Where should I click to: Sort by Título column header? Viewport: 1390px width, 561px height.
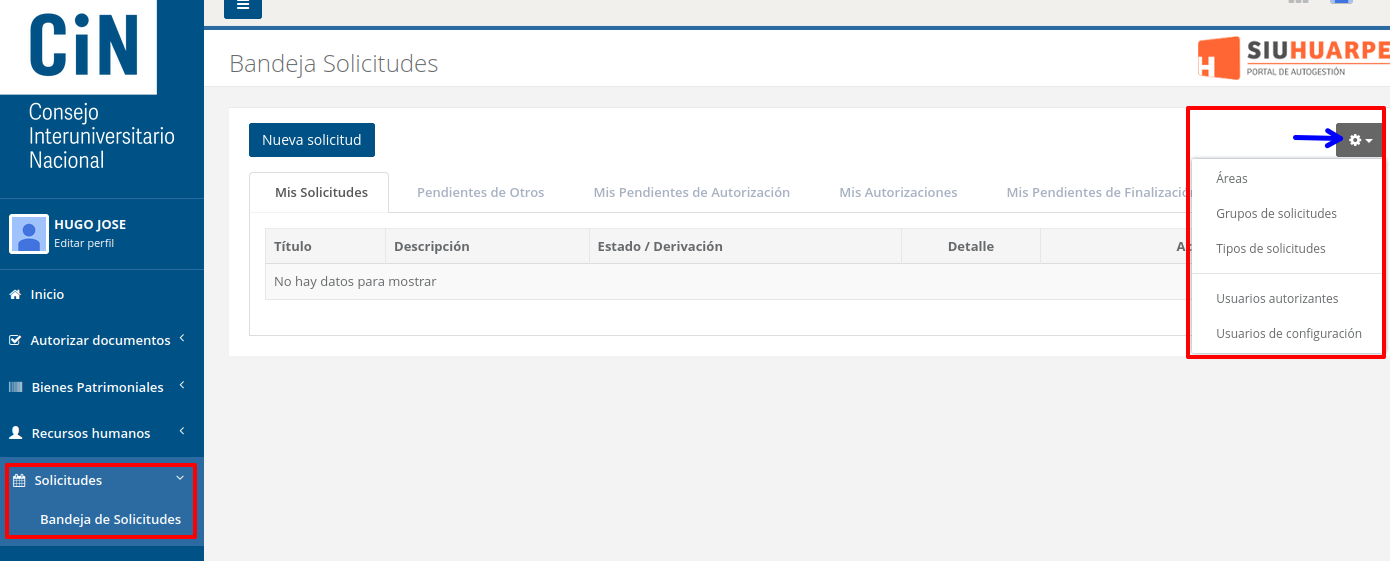point(325,246)
